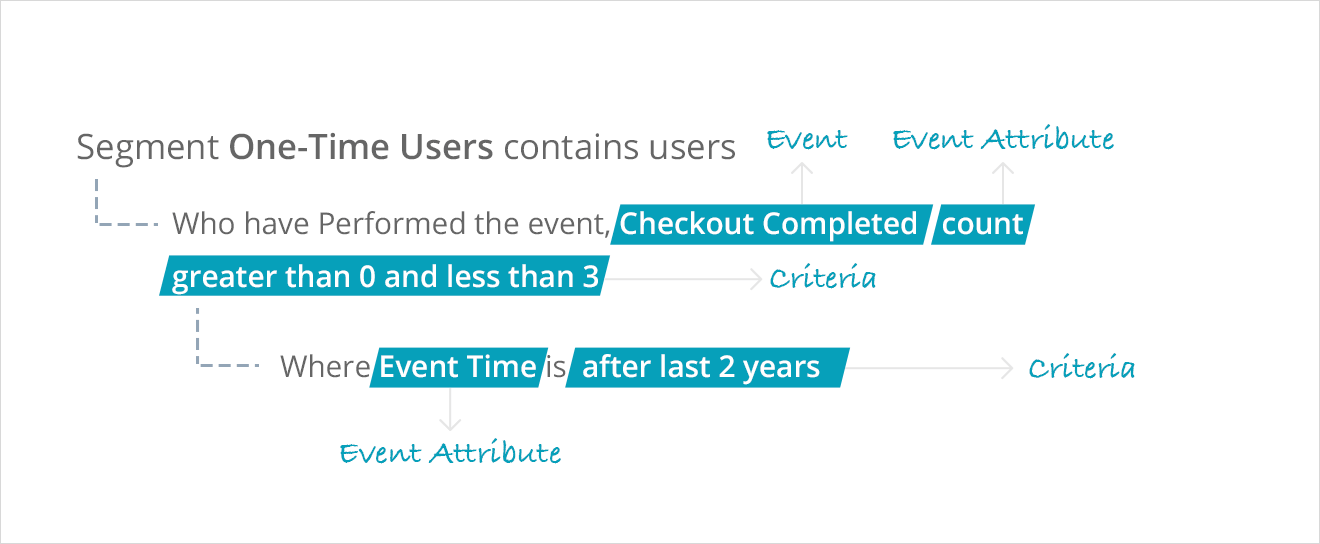Select the "count" highlighted attribute tag
Image resolution: width=1320 pixels, height=544 pixels.
982,224
